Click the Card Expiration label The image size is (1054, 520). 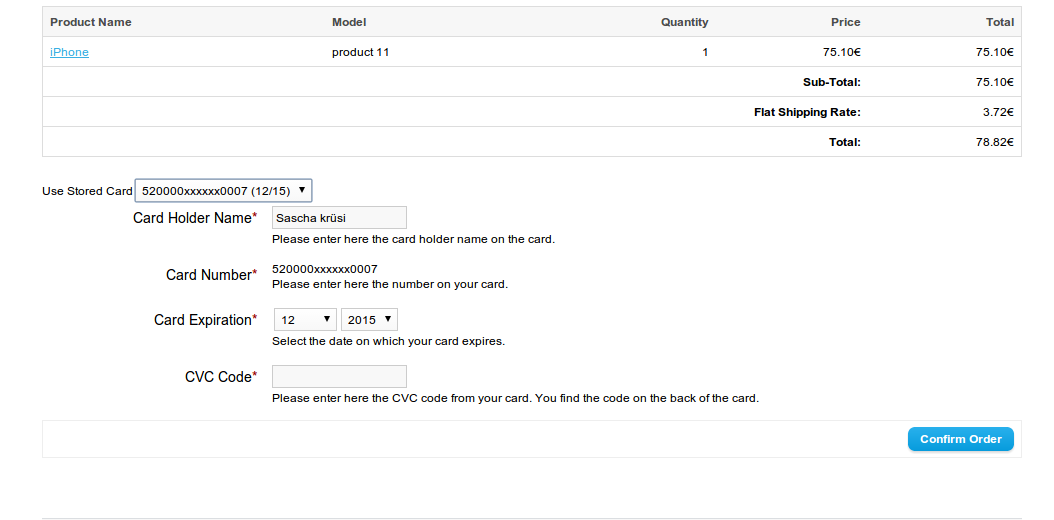[x=203, y=320]
